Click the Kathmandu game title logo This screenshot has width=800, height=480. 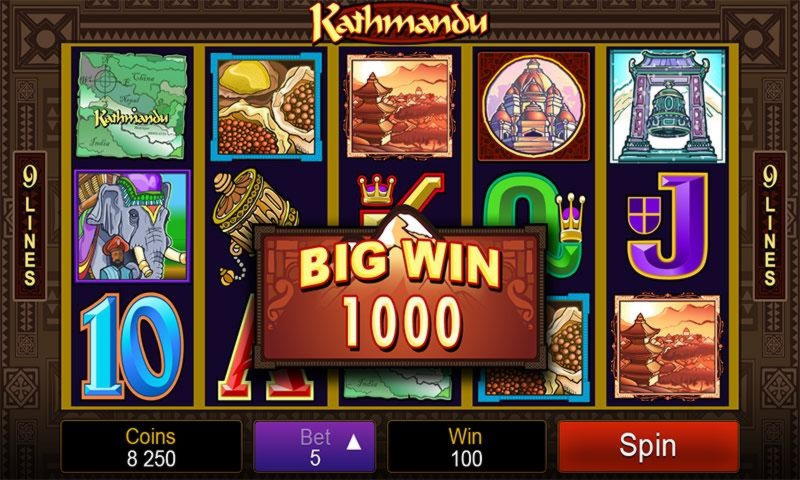399,23
